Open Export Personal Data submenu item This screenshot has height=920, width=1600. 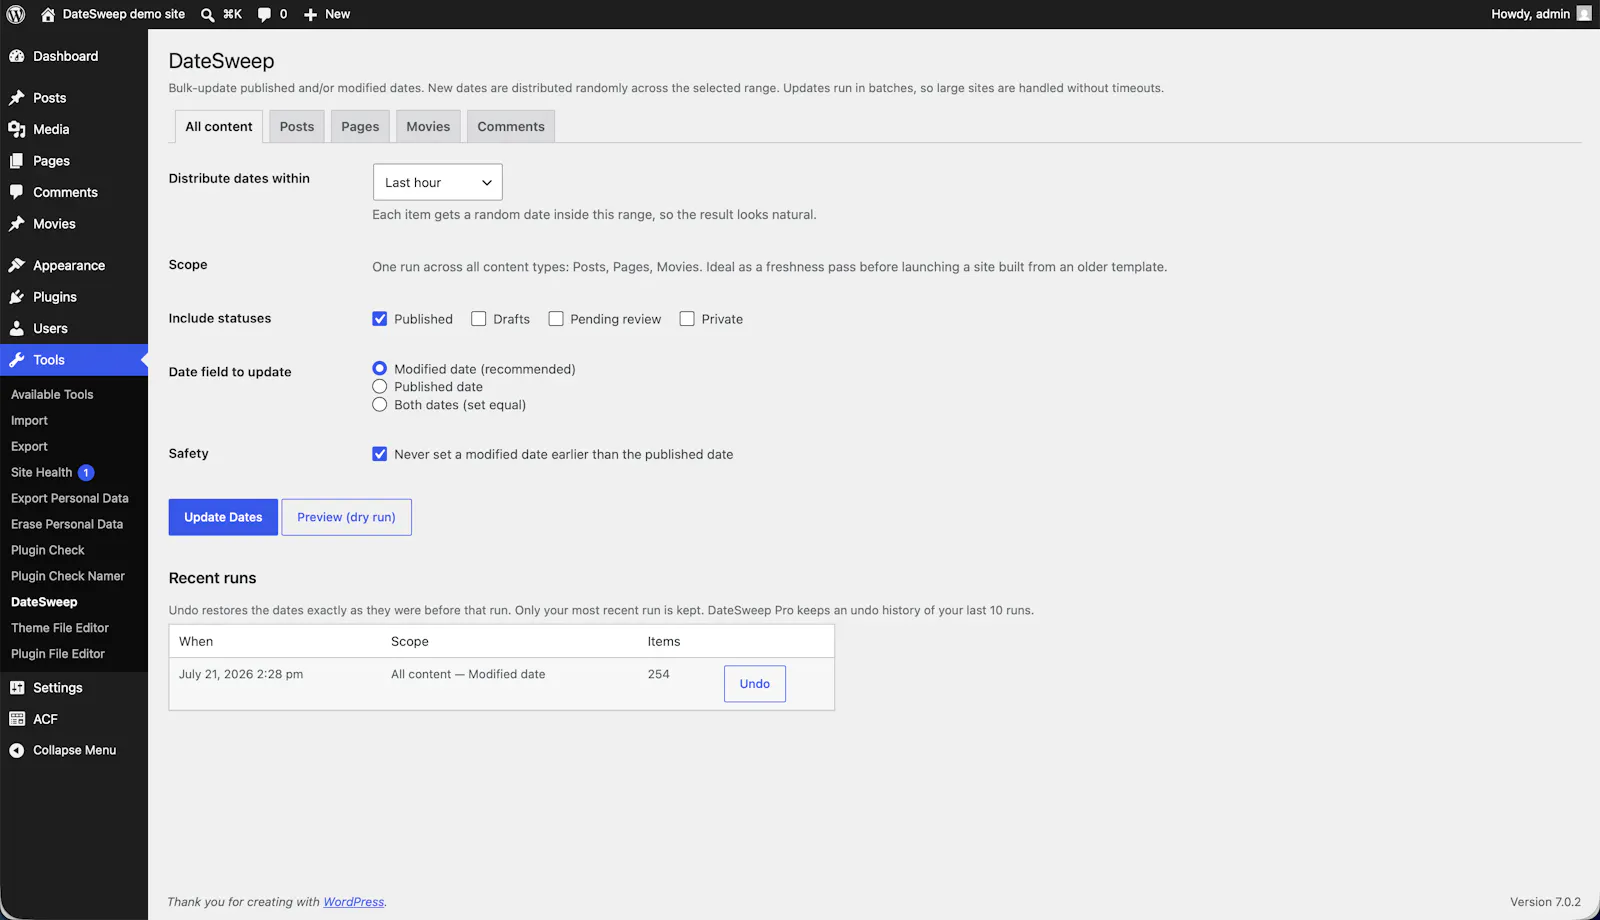(x=70, y=499)
